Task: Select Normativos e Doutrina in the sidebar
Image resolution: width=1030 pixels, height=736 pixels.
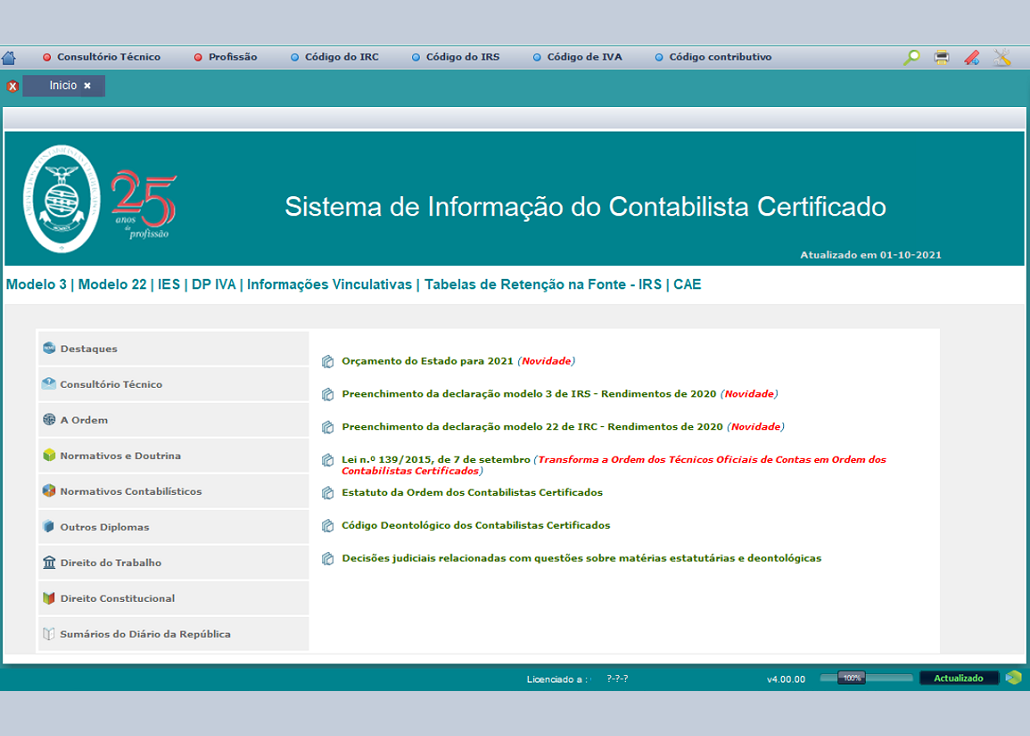Action: click(x=173, y=455)
